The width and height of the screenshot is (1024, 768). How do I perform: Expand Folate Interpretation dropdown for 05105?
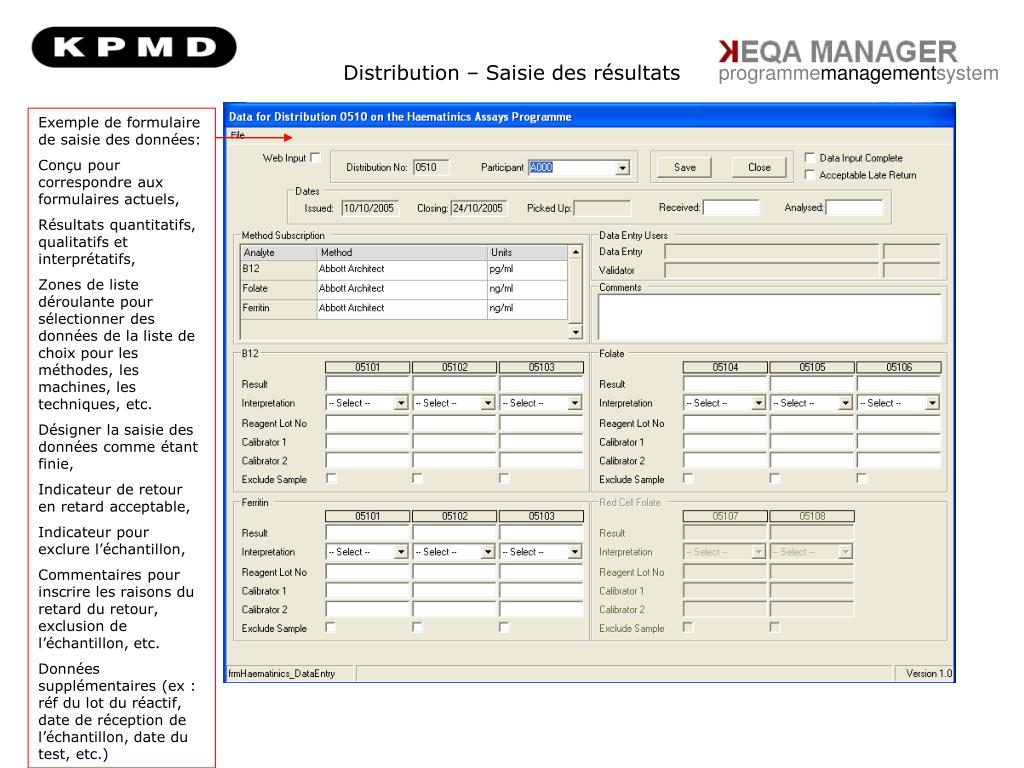[845, 404]
